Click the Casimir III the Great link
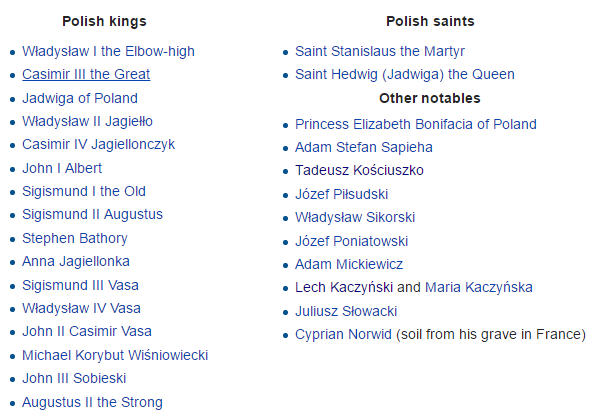This screenshot has width=598, height=419. 86,74
